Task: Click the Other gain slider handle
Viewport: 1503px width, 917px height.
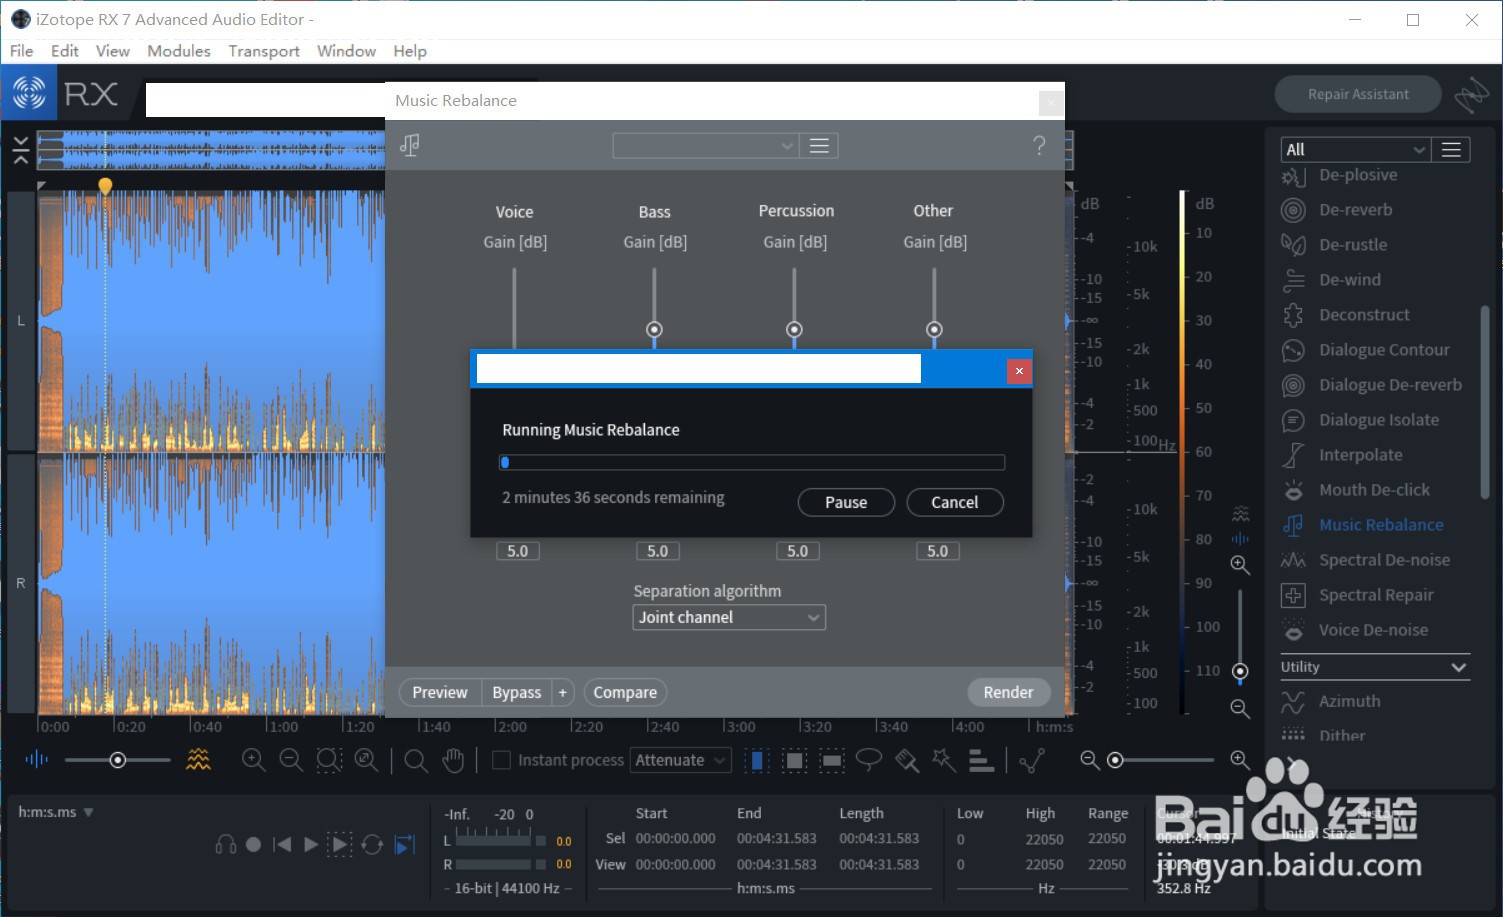Action: click(934, 330)
